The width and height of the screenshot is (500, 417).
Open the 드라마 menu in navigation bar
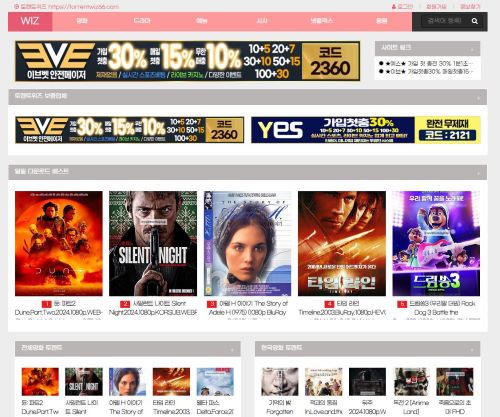pos(142,21)
